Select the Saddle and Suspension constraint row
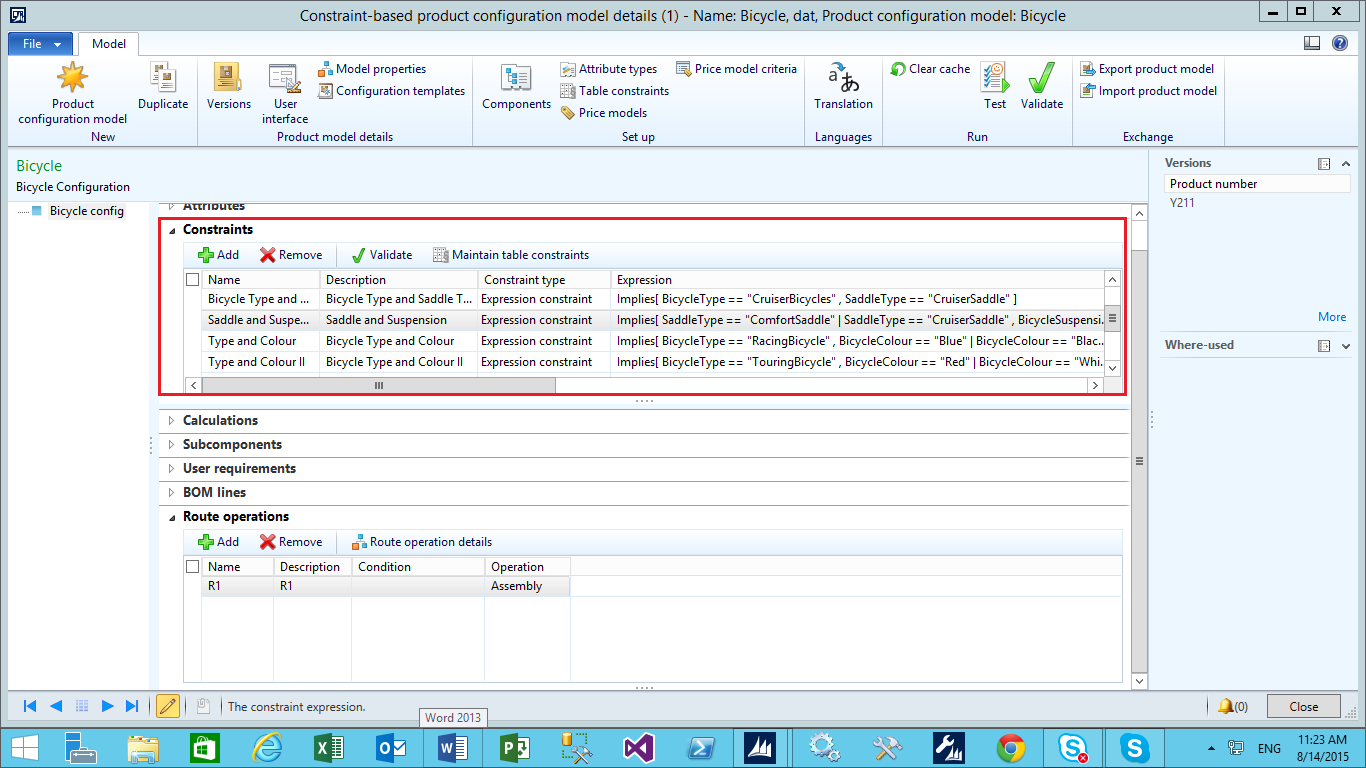Screen dimensions: 1366x768 point(653,320)
